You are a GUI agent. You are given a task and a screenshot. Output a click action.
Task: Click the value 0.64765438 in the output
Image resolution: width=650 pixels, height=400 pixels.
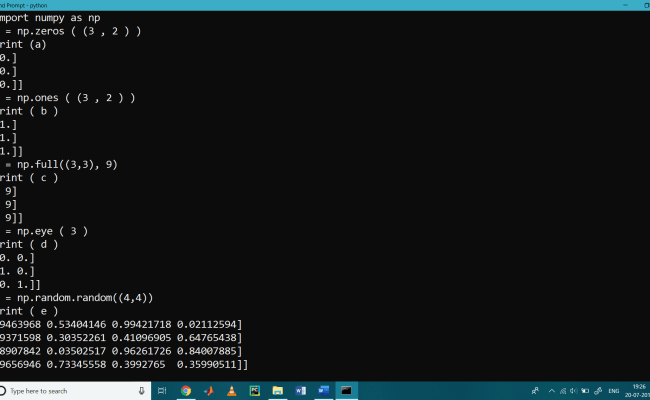[x=206, y=338]
